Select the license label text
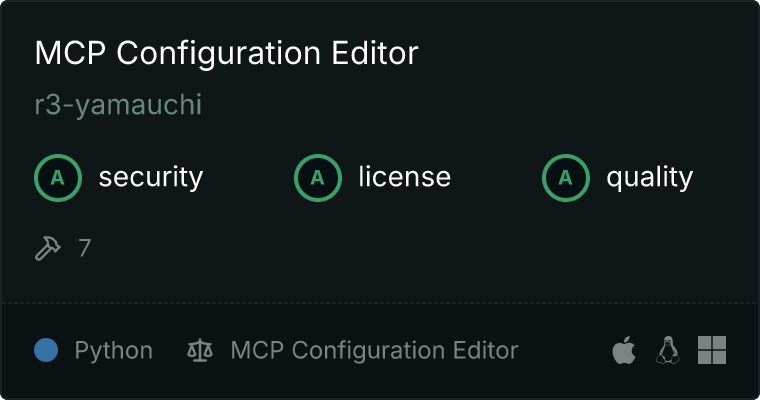Image resolution: width=760 pixels, height=400 pixels. 405,176
